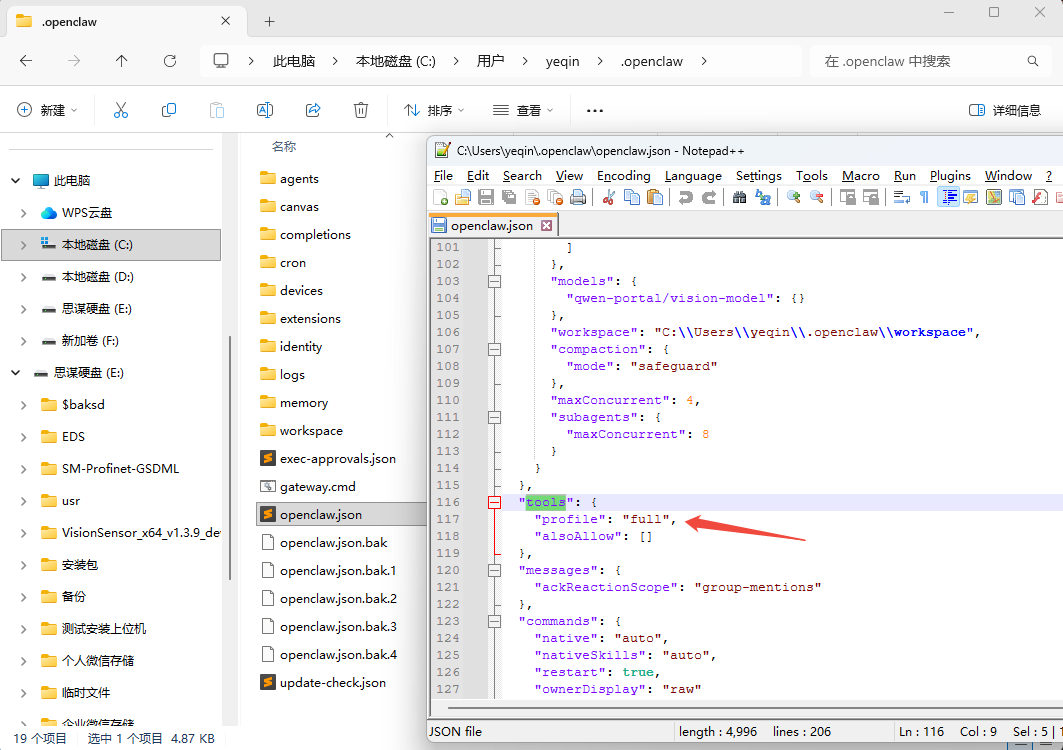The height and width of the screenshot is (750, 1063).
Task: Click the Cut scissors icon in Notepad++ toolbar
Action: pos(608,197)
